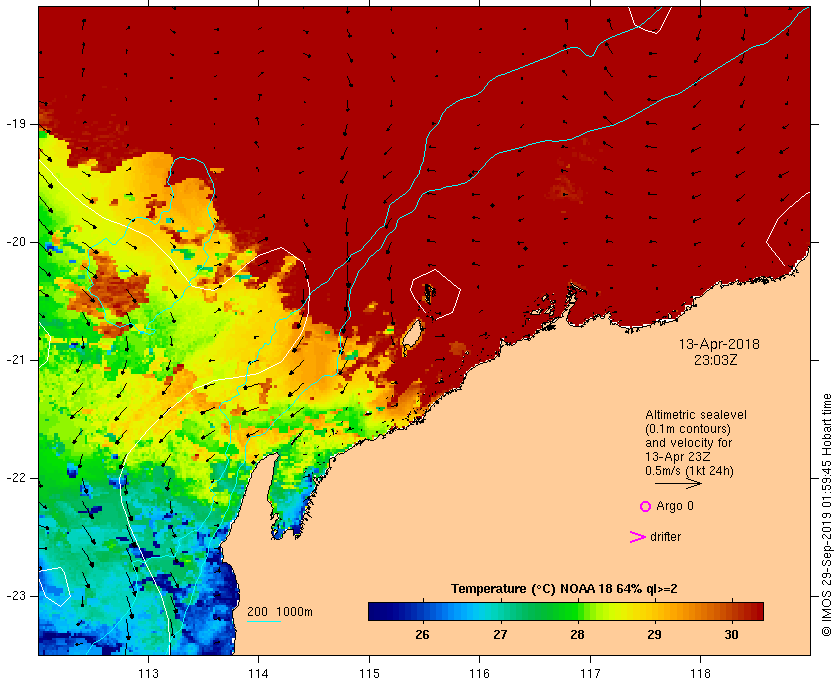Screen dimensions: 840x680
Task: Click longitude label 113 on bottom axis
Action: click(x=148, y=673)
